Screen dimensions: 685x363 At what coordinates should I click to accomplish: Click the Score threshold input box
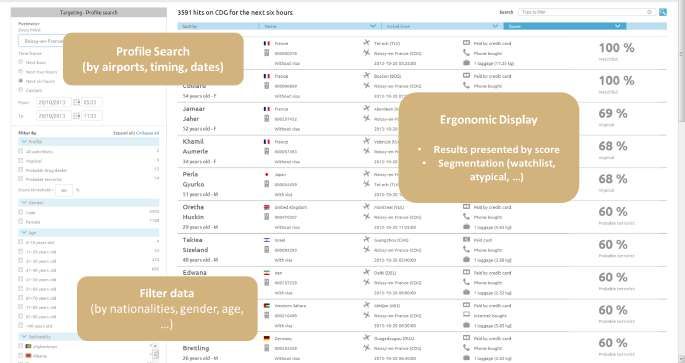pyautogui.click(x=64, y=190)
